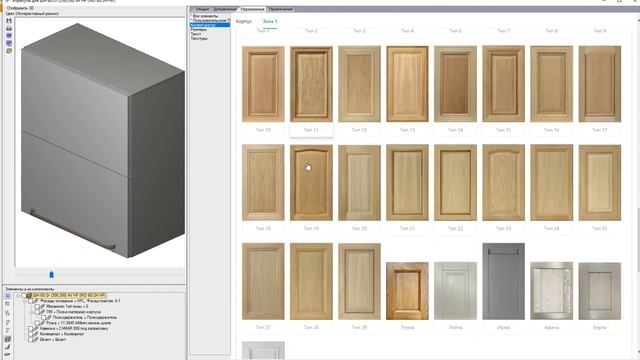The height and width of the screenshot is (360, 640).
Task: Select Все элементы in the category list
Action: coord(205,16)
